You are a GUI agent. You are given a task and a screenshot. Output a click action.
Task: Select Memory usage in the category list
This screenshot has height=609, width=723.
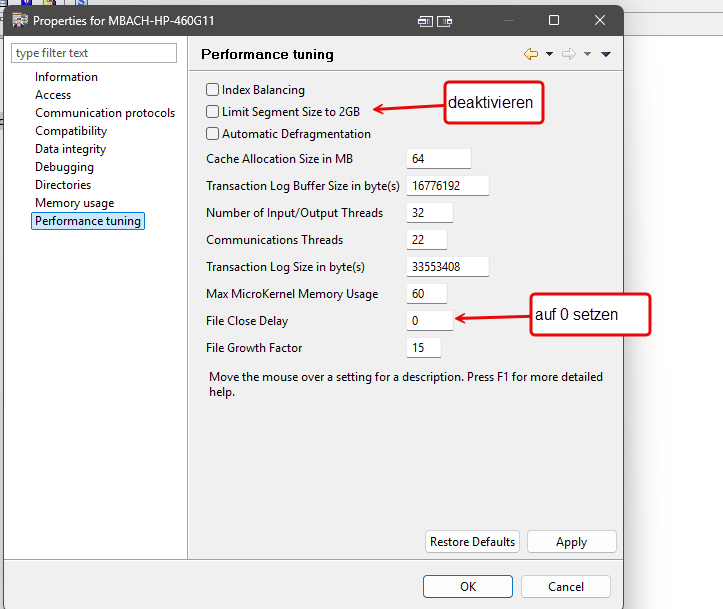pos(74,203)
